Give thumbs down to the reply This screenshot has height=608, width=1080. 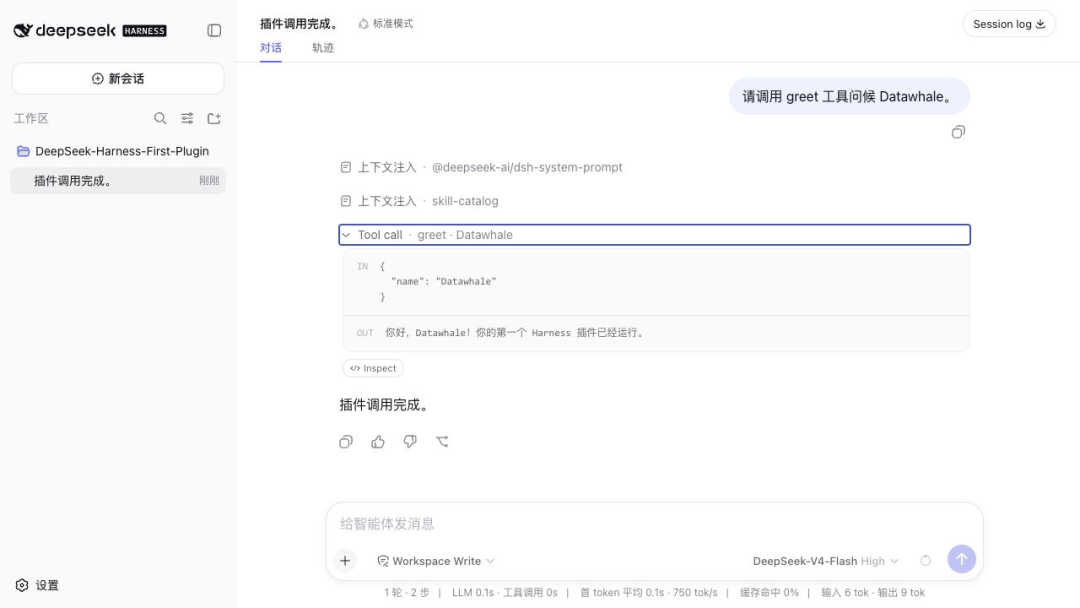pos(410,442)
